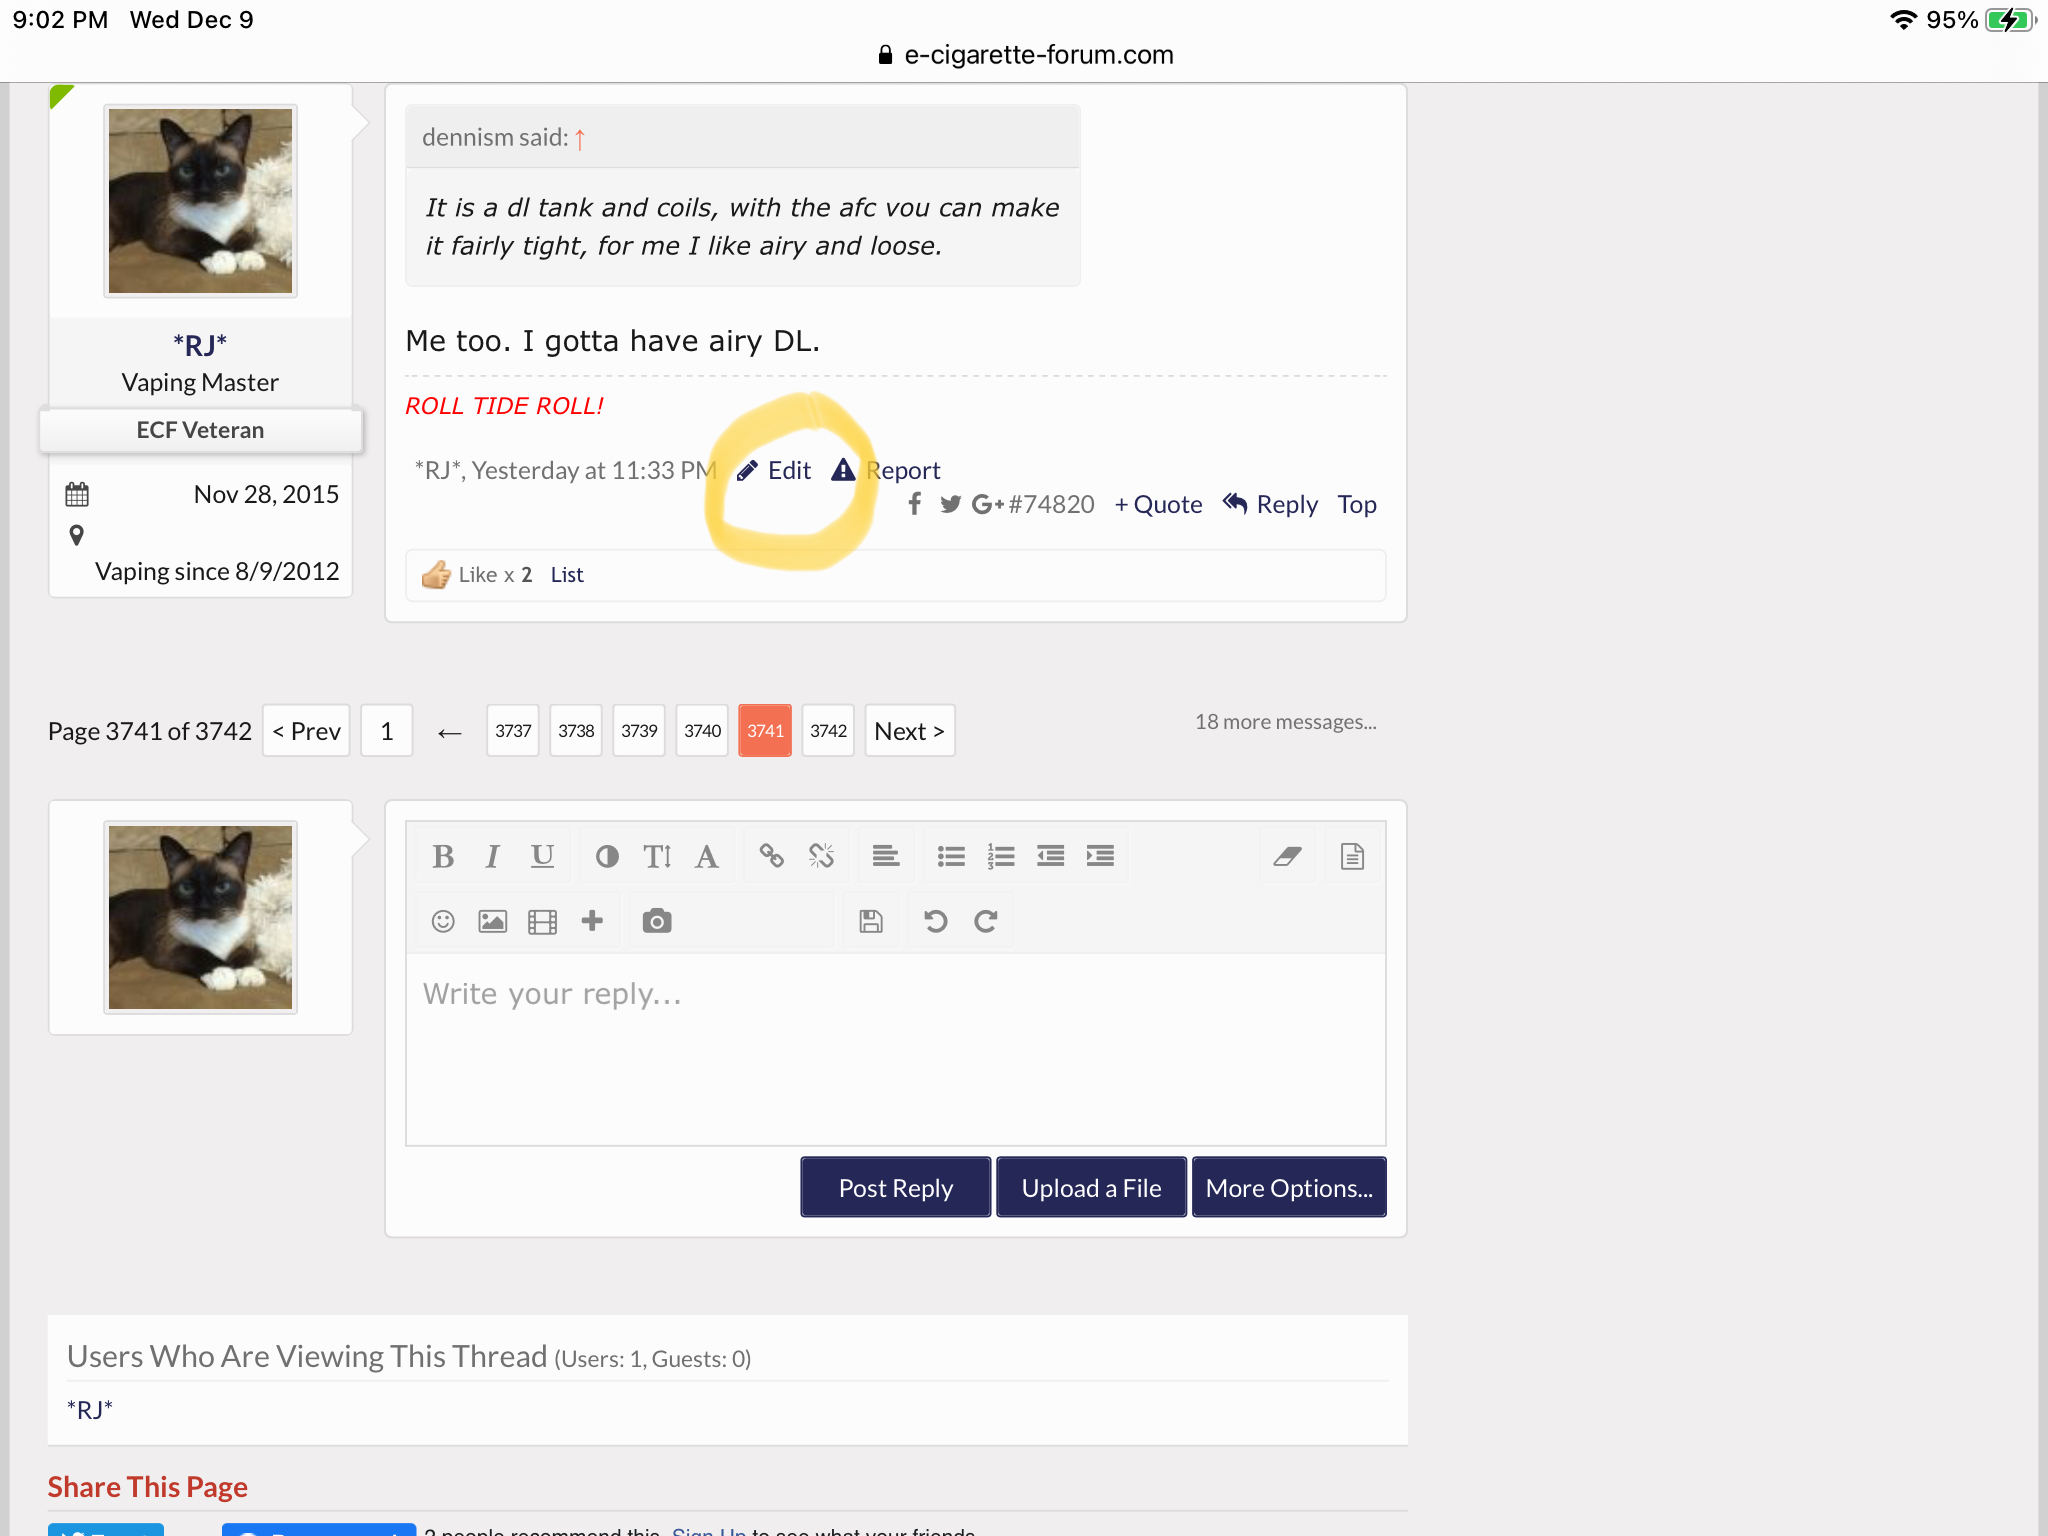Go to Next page
The height and width of the screenshot is (1536, 2048).
pos(910,731)
